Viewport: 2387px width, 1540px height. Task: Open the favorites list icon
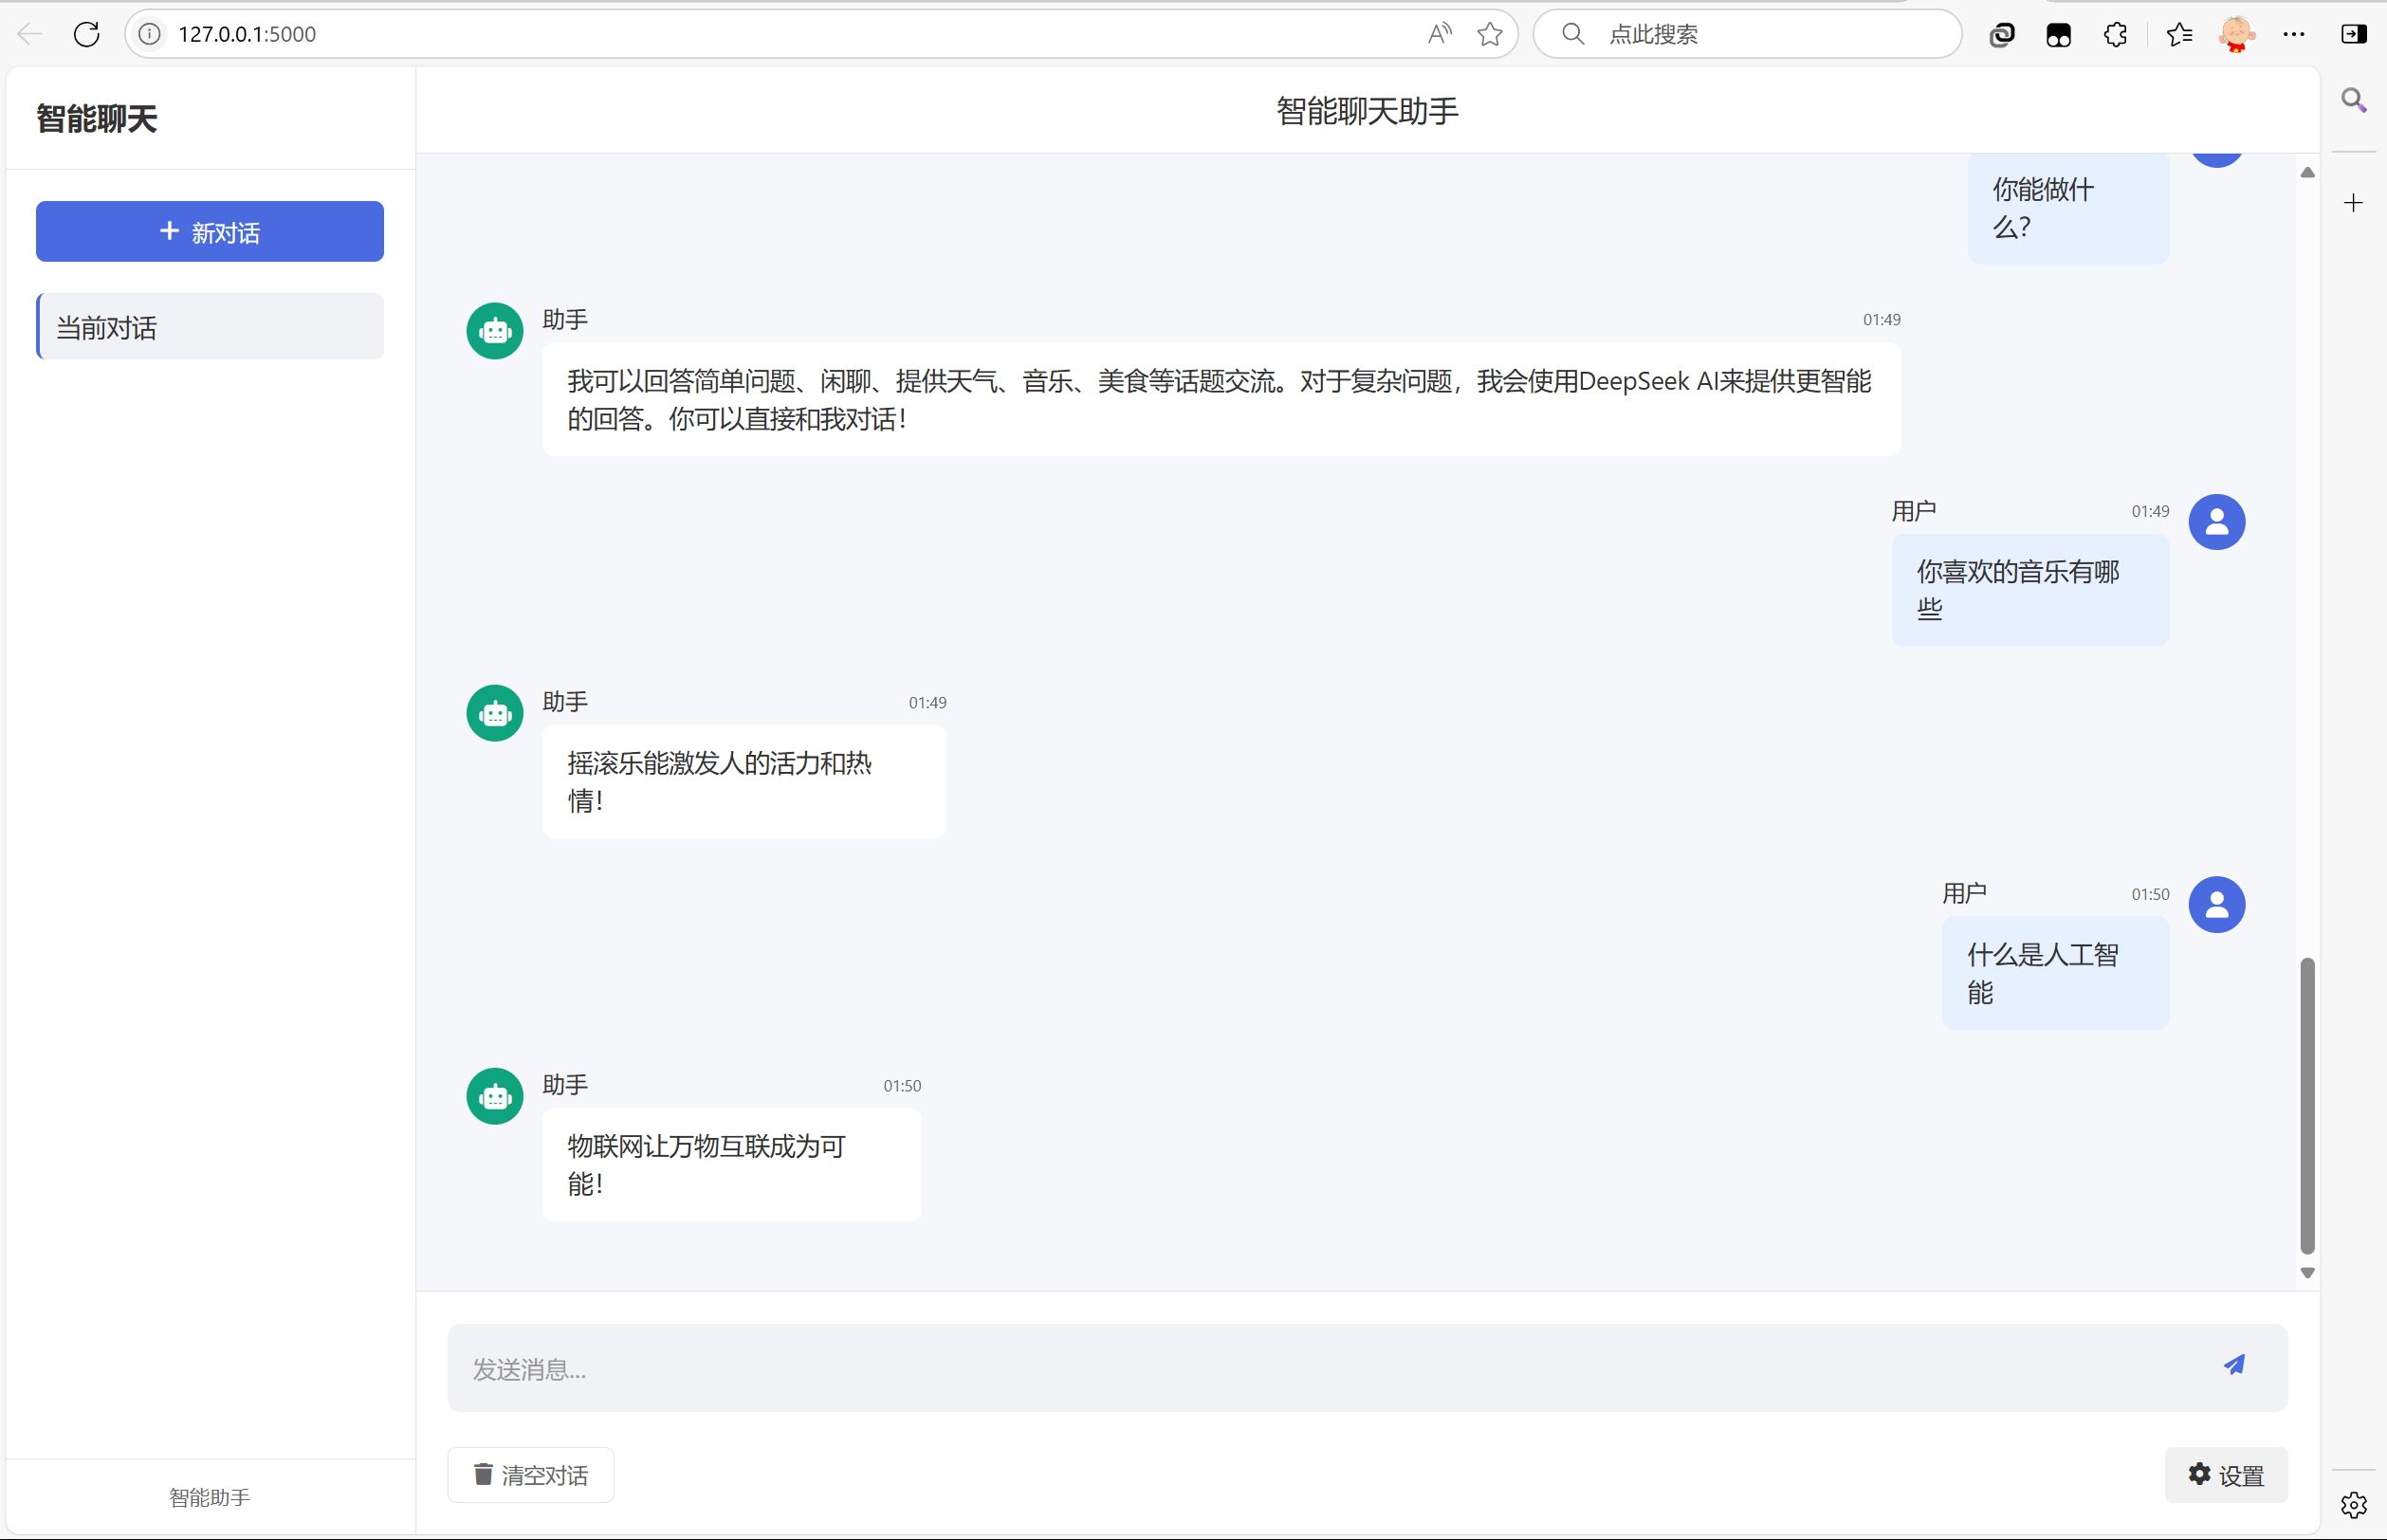2179,34
